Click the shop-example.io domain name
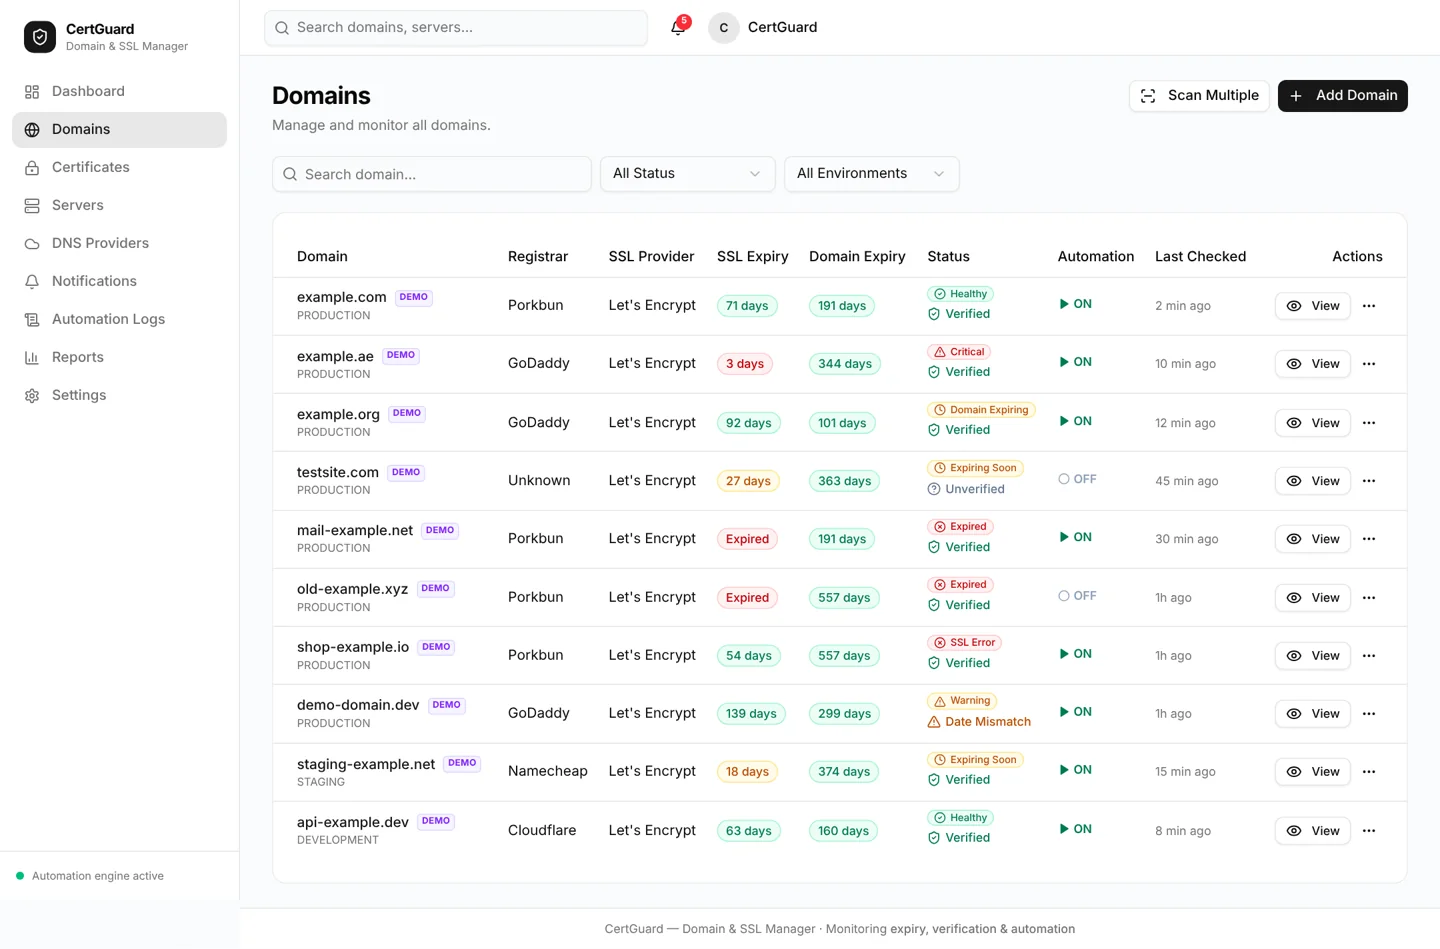The height and width of the screenshot is (949, 1440). (x=353, y=647)
